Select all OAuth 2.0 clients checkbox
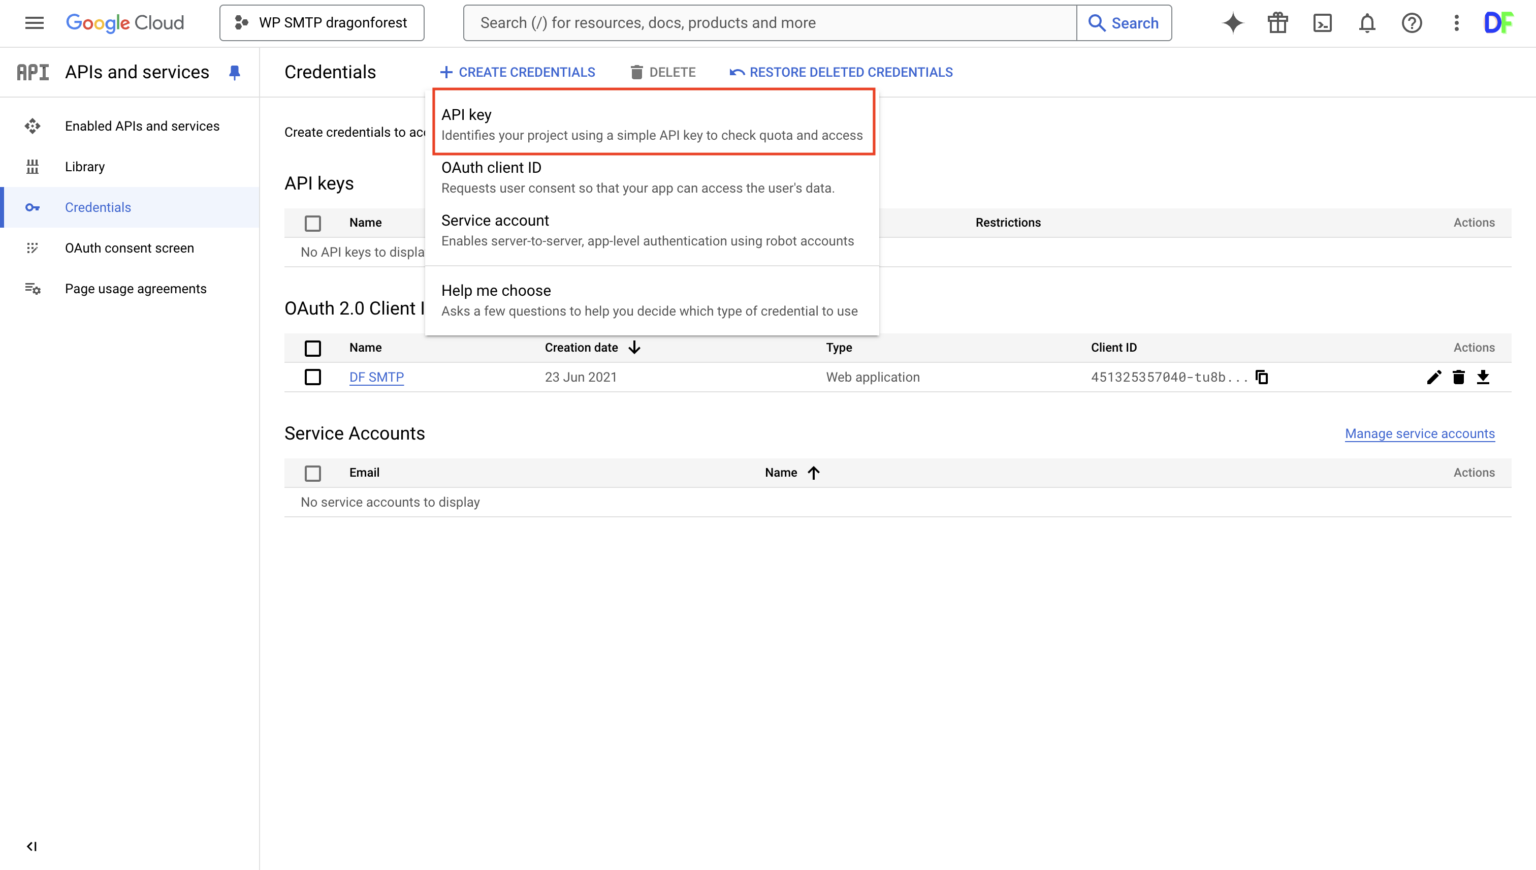 (x=313, y=348)
